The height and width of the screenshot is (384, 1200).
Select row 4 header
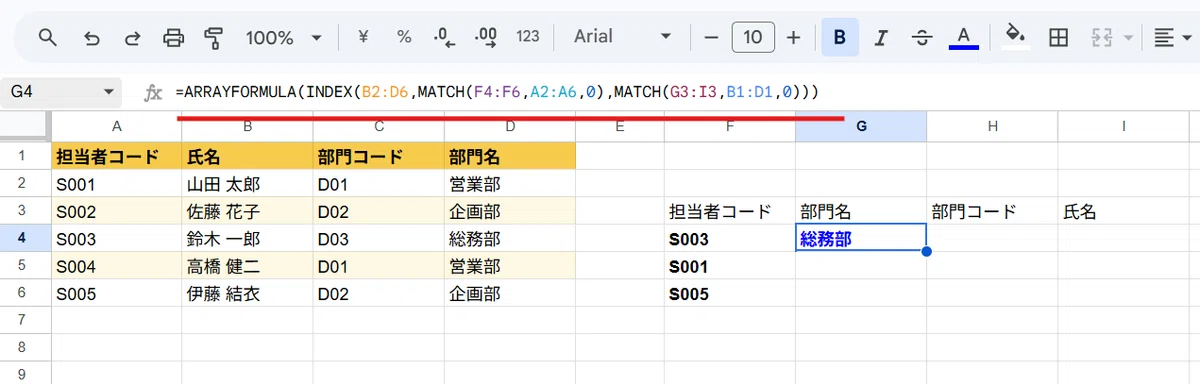tap(25, 238)
